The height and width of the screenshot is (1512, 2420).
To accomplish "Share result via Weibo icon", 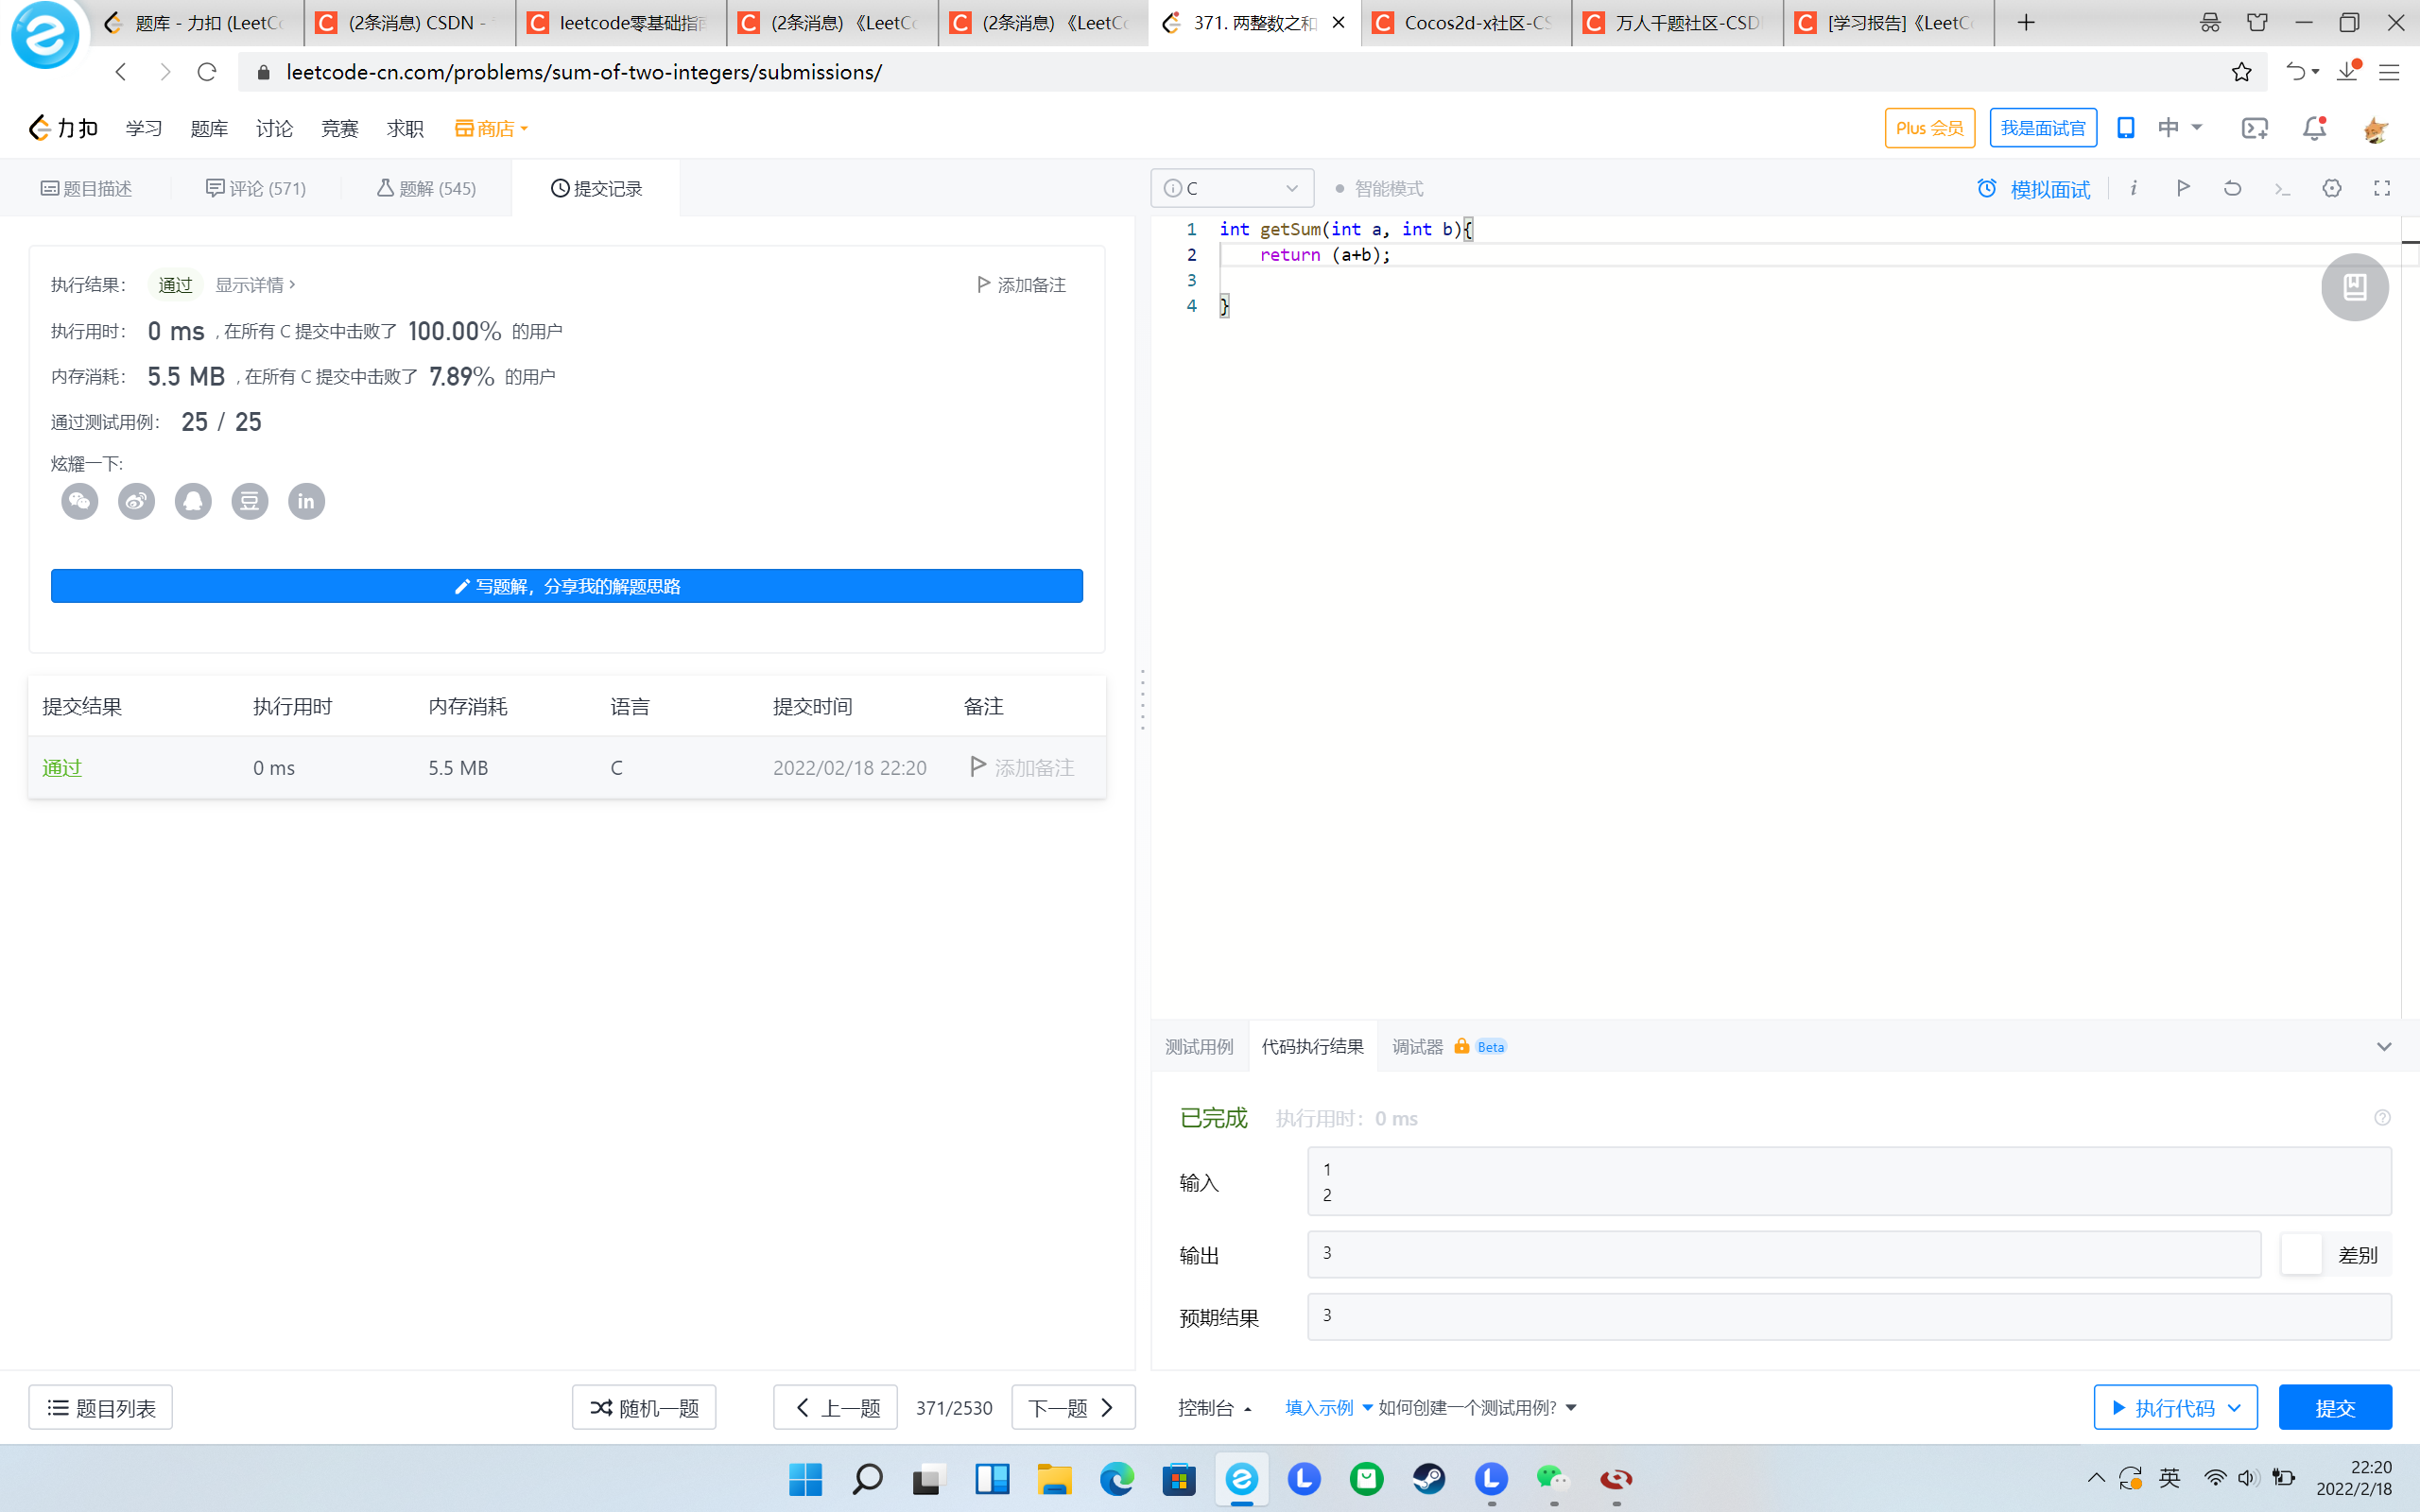I will pos(137,501).
